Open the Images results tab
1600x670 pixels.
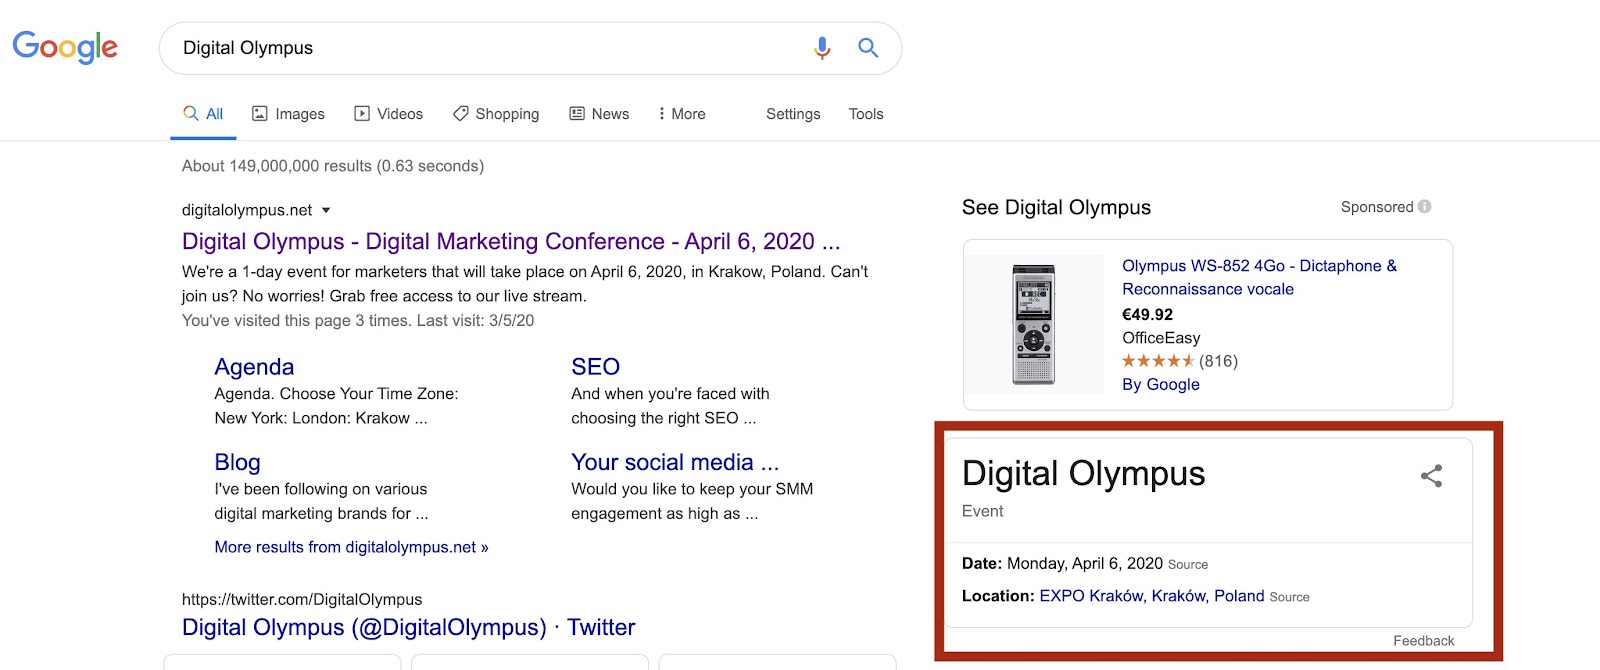coord(288,114)
